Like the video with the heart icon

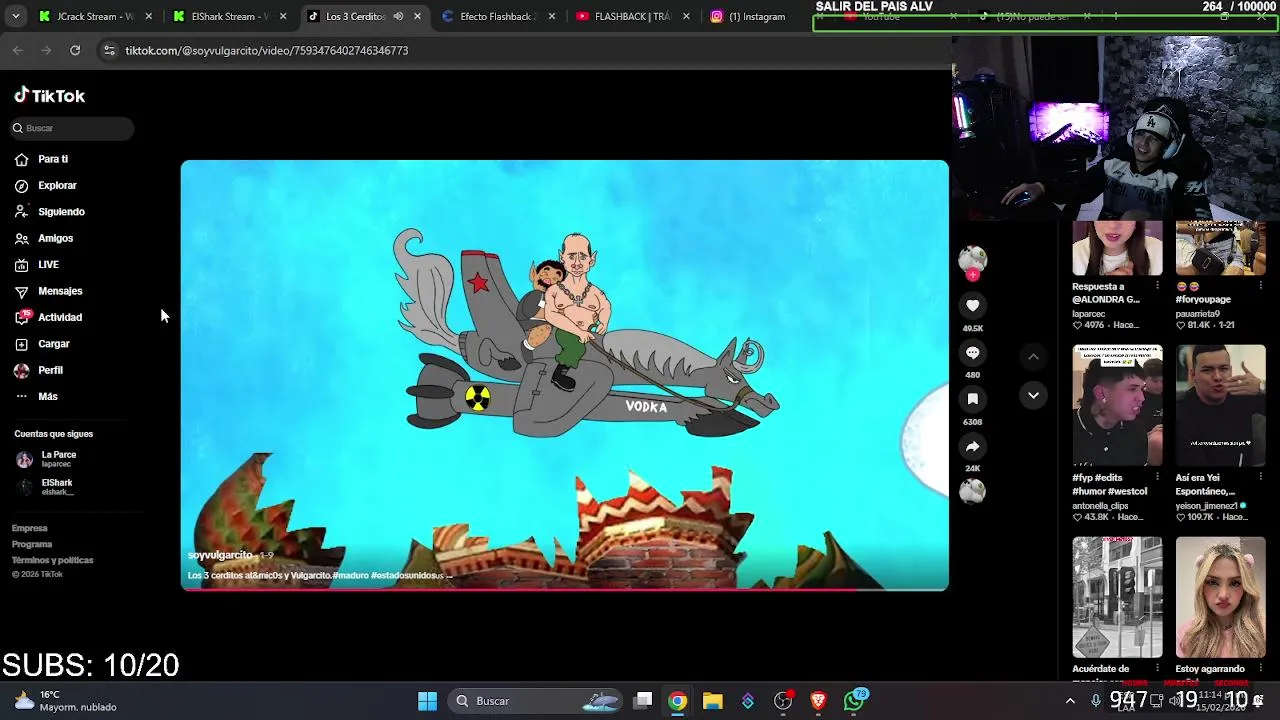coord(972,306)
